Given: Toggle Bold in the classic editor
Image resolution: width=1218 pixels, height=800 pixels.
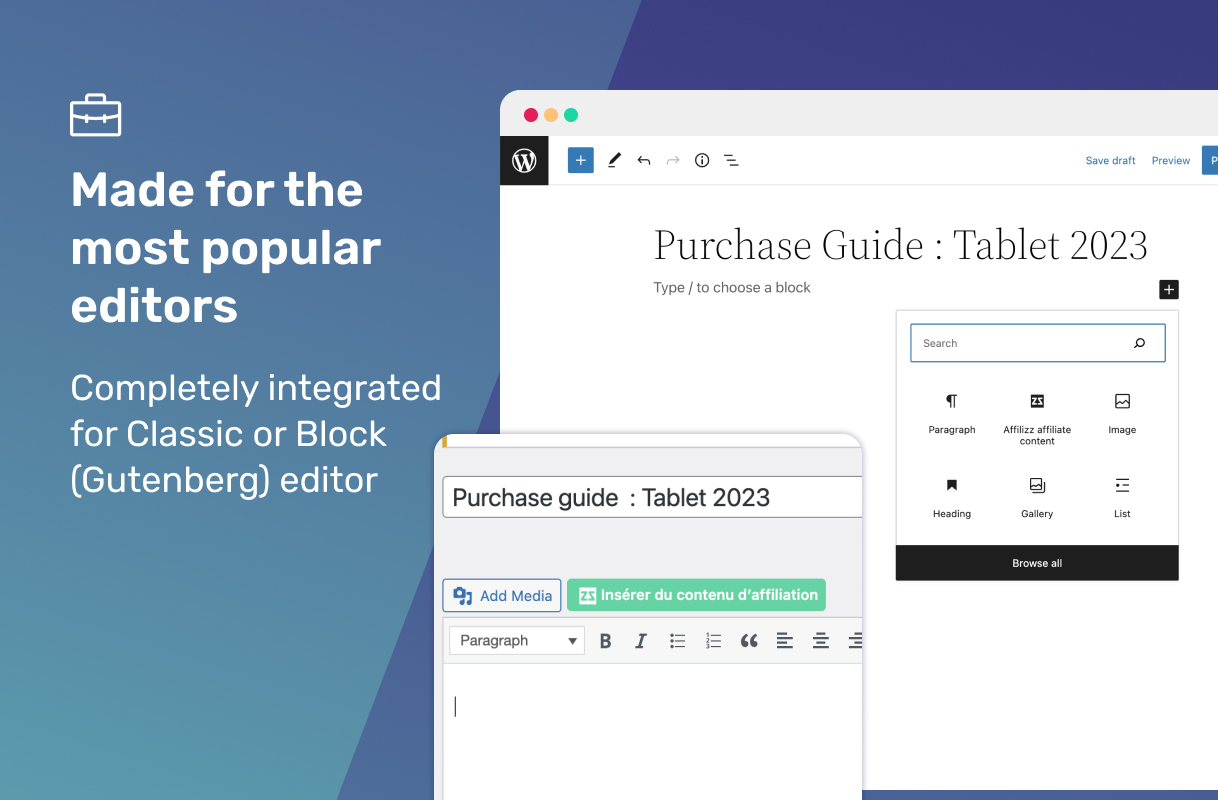Looking at the screenshot, I should pos(605,641).
